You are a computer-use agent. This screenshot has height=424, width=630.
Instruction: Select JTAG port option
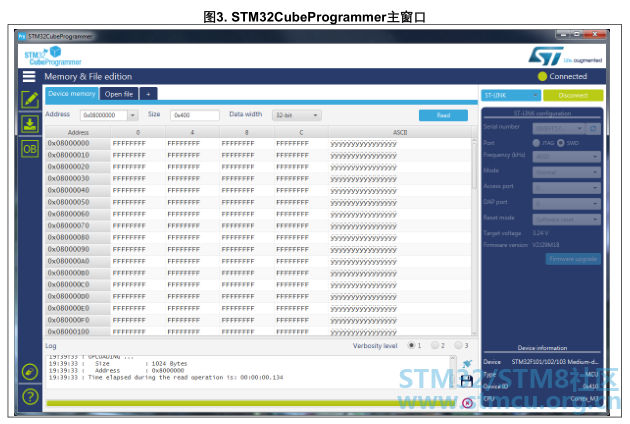536,143
